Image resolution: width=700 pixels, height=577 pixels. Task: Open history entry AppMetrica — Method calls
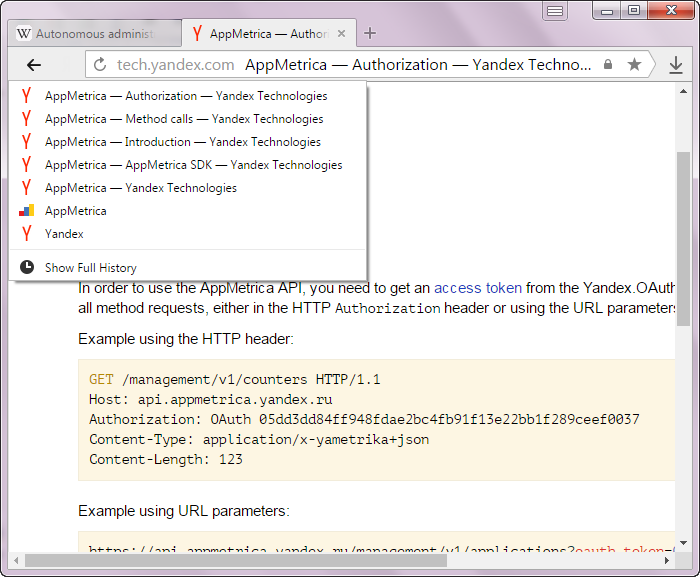coord(188,119)
